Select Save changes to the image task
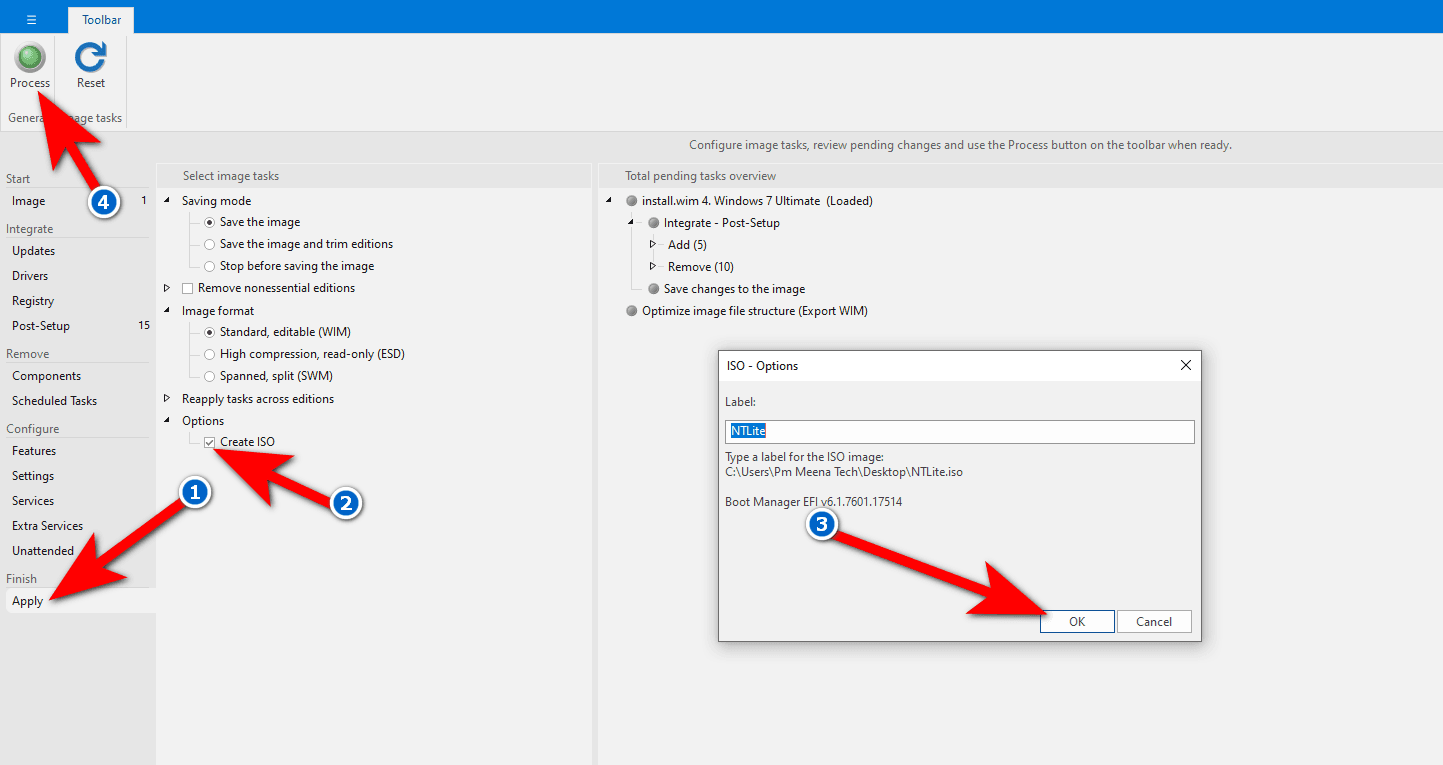This screenshot has width=1443, height=765. coord(734,289)
